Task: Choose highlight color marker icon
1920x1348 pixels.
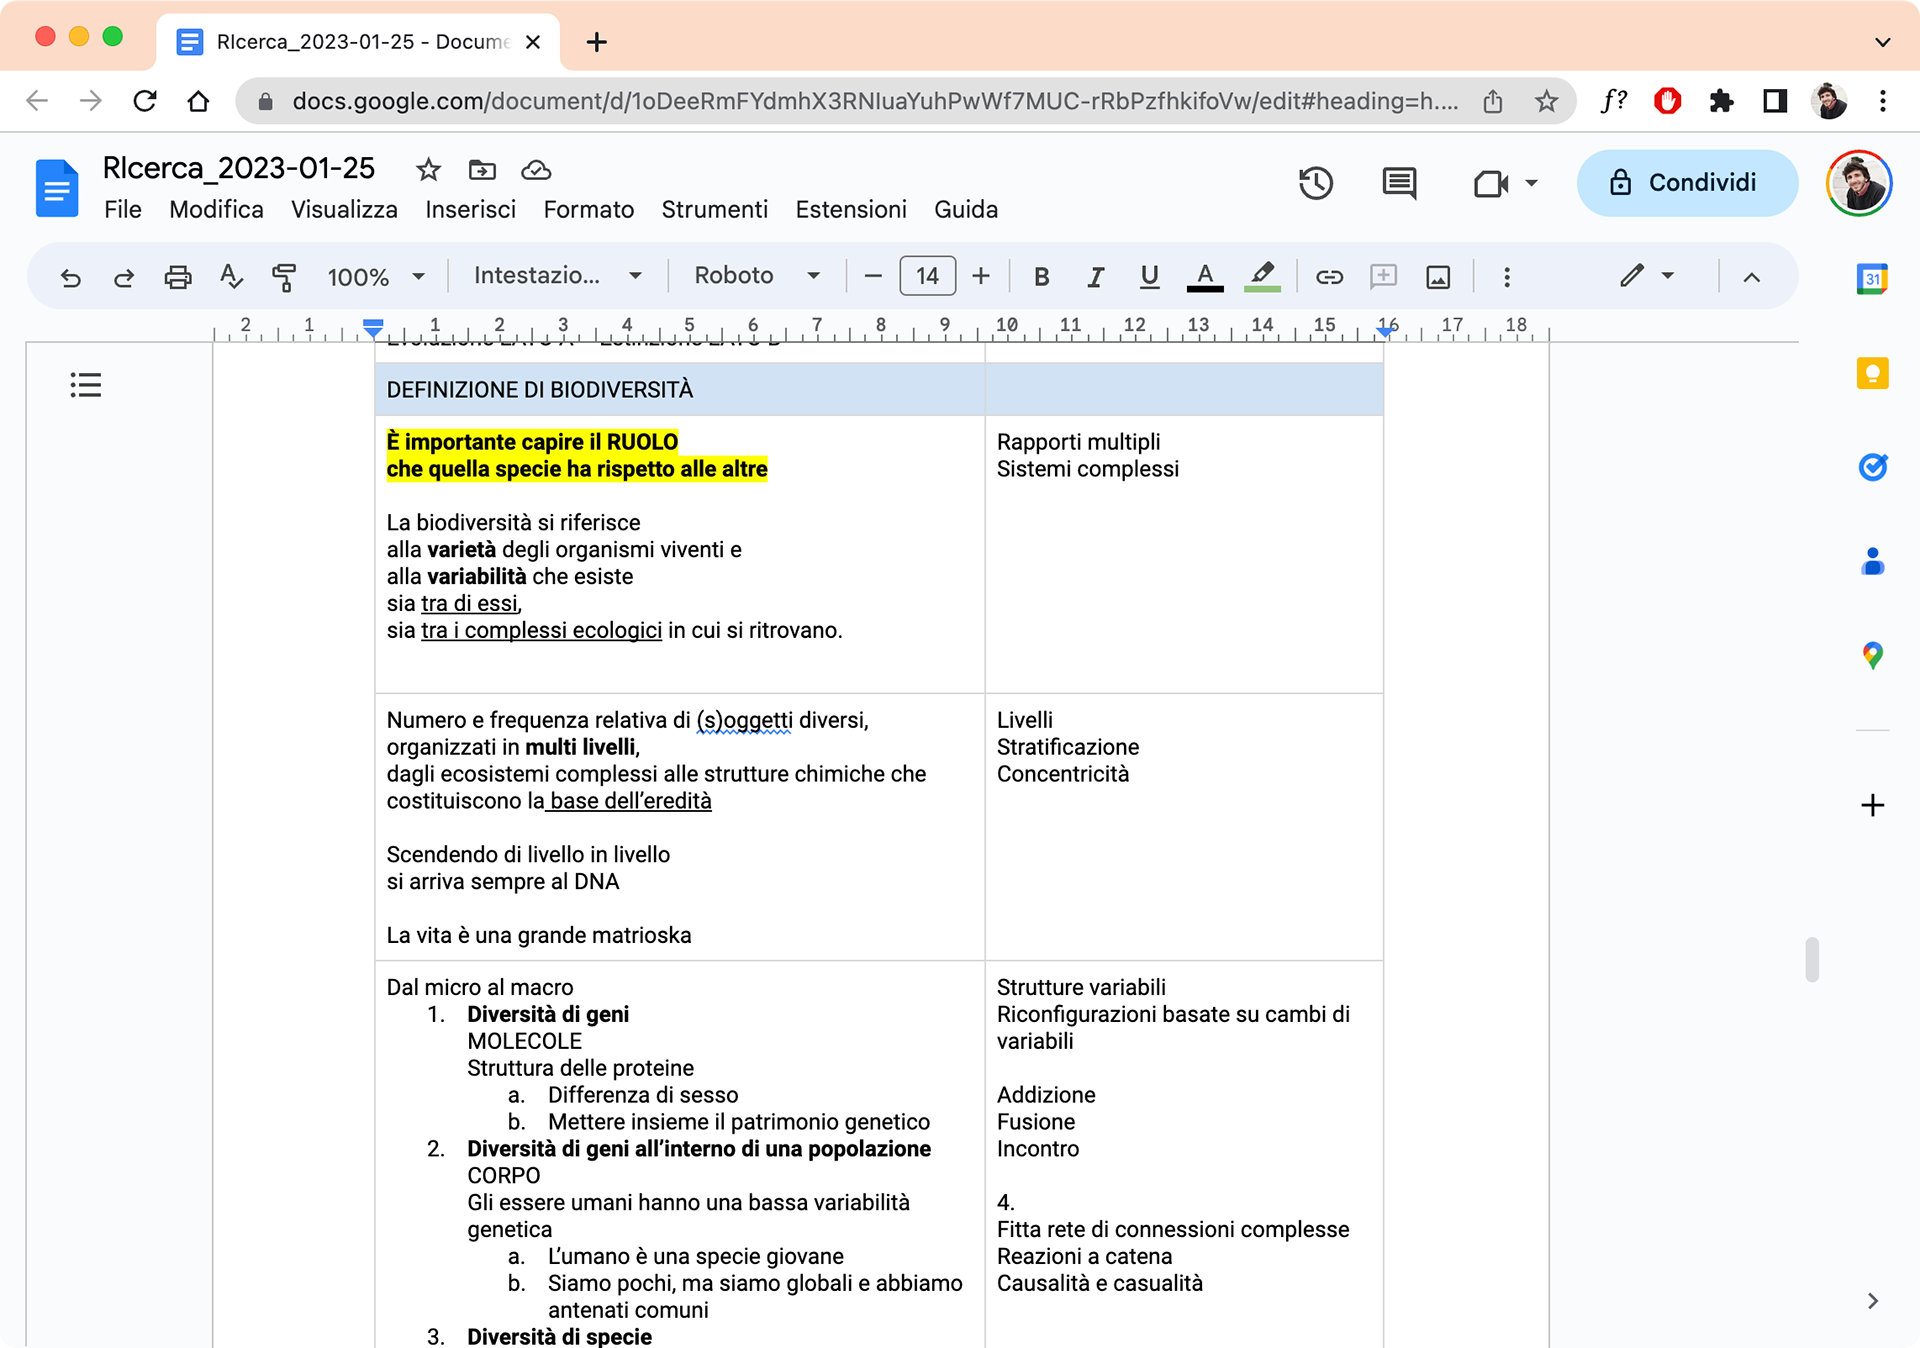Action: point(1262,277)
